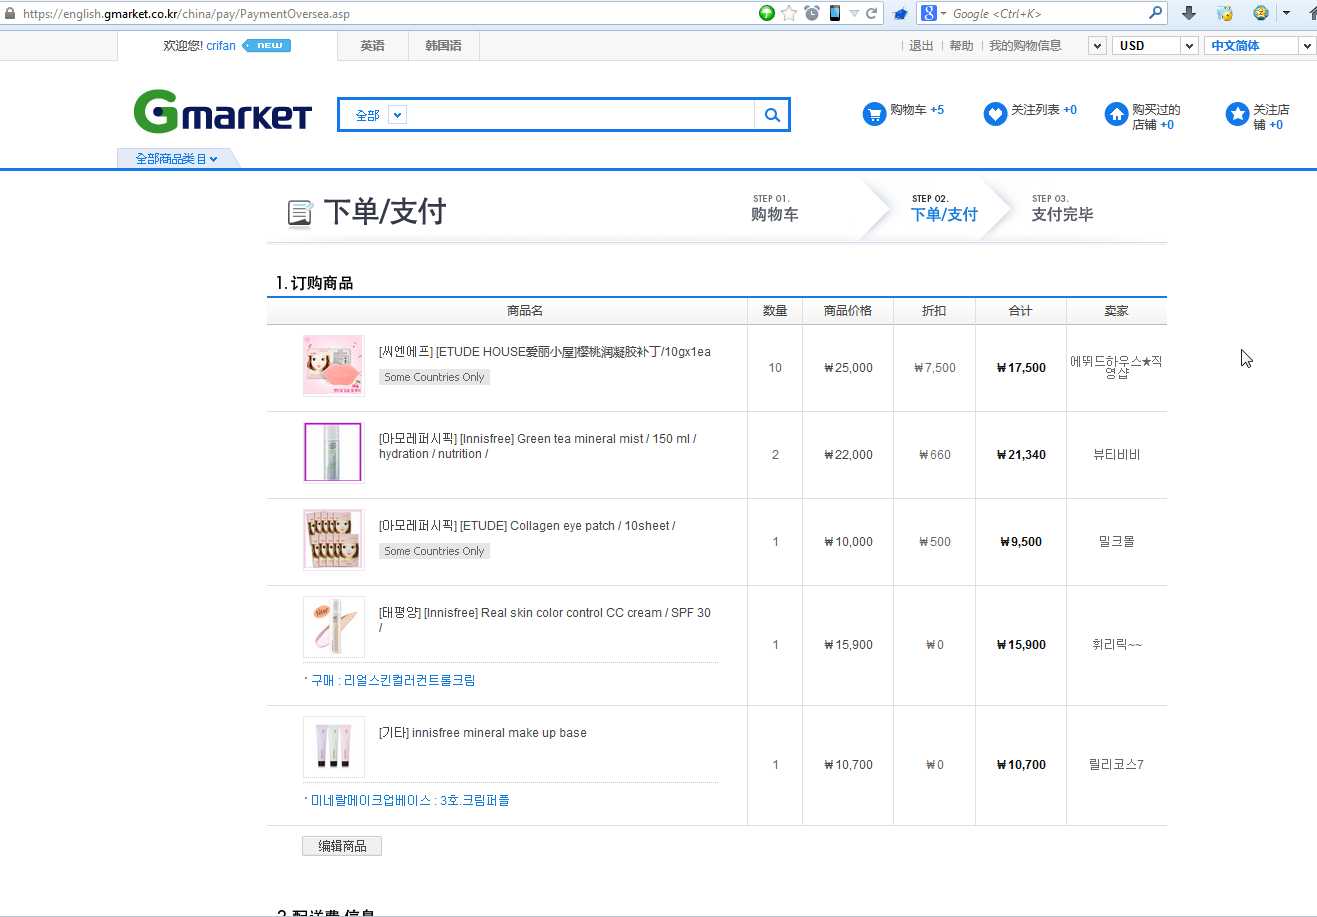The image size is (1317, 917).
Task: Click the 退出 logout link
Action: tap(921, 46)
